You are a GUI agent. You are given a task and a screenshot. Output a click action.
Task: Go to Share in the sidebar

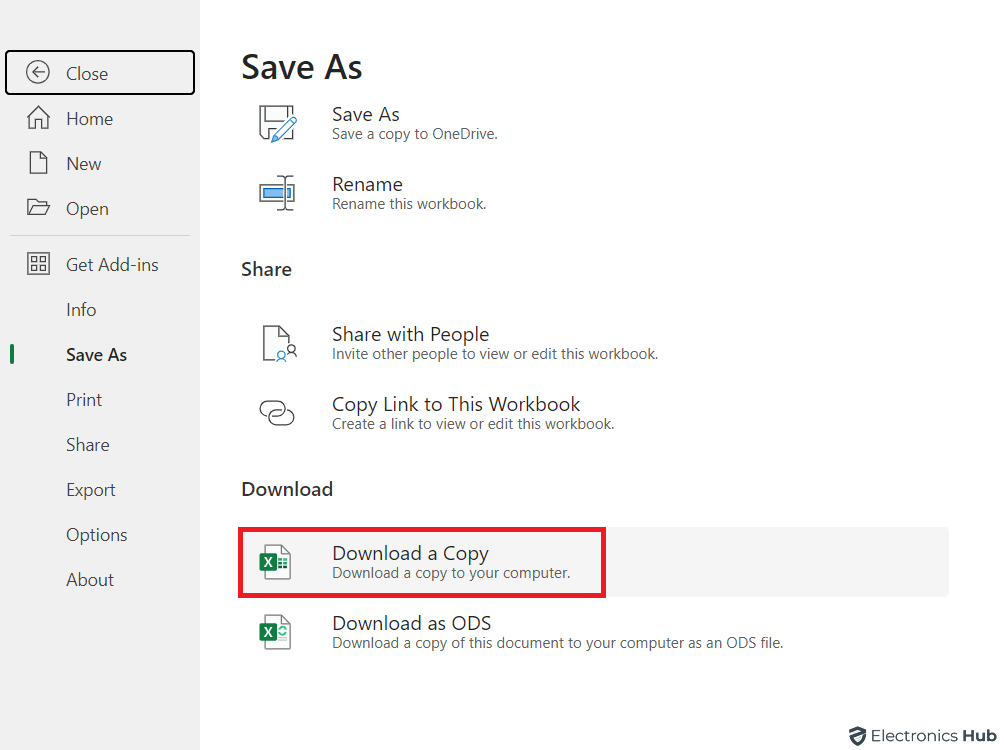coord(88,444)
